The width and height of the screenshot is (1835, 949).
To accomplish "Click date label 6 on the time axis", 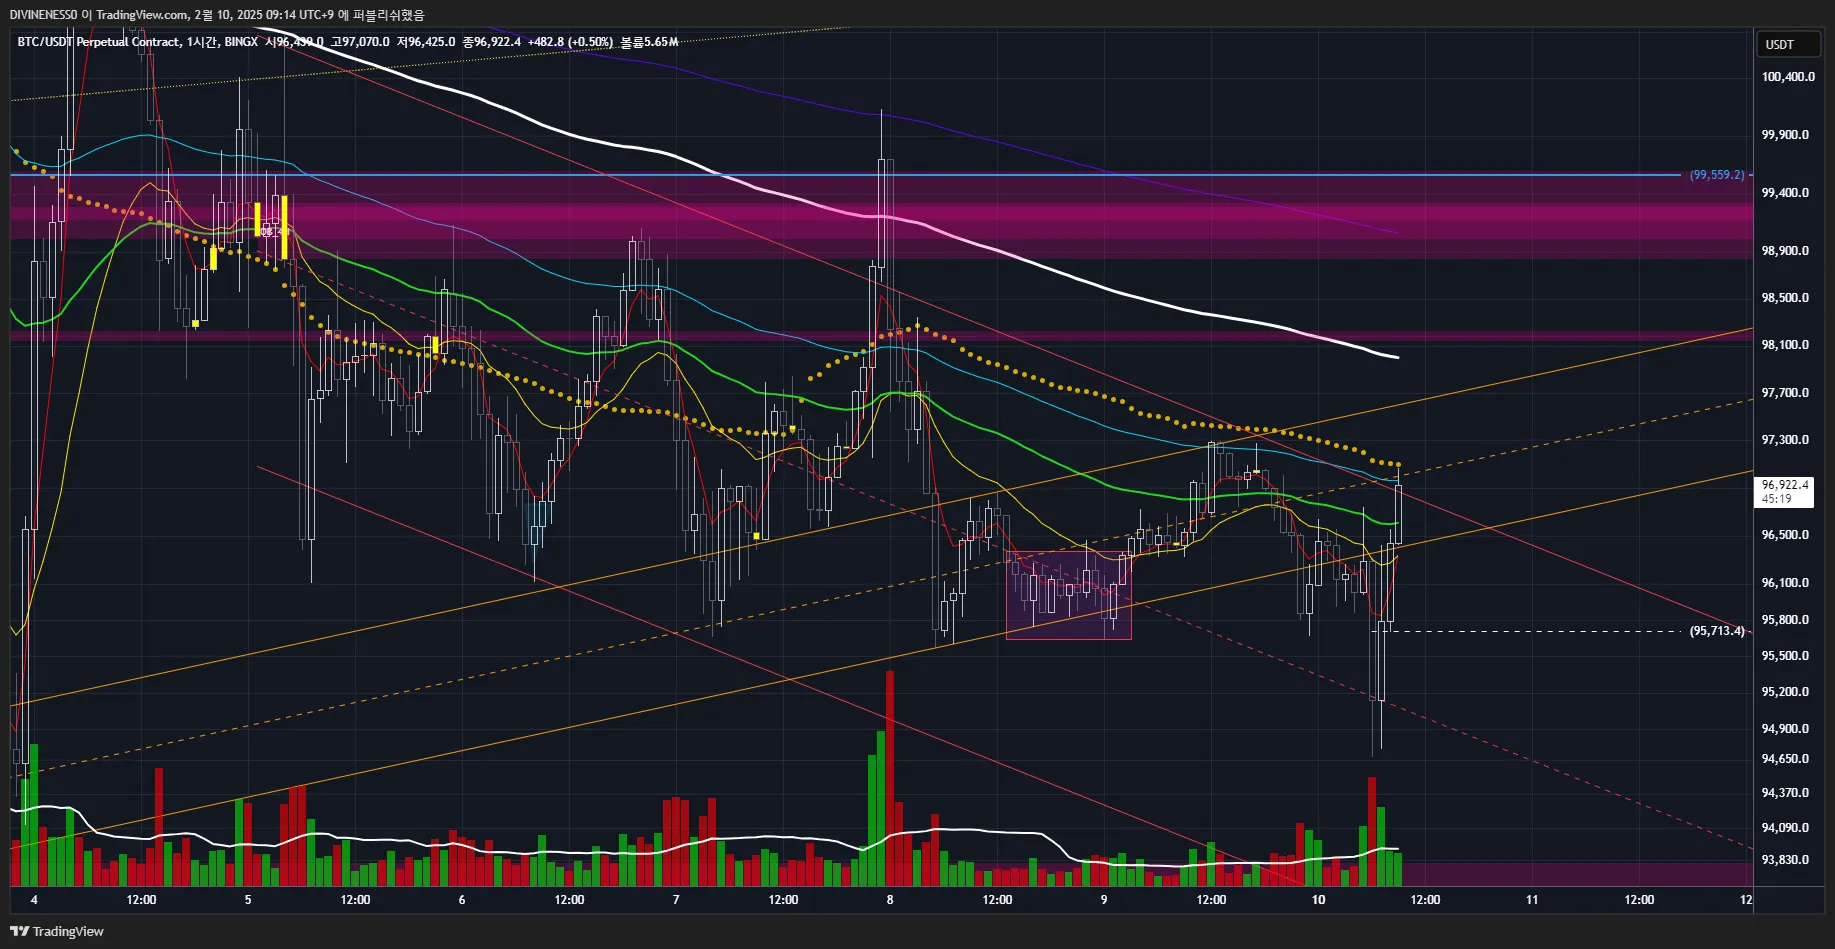I will tap(462, 900).
